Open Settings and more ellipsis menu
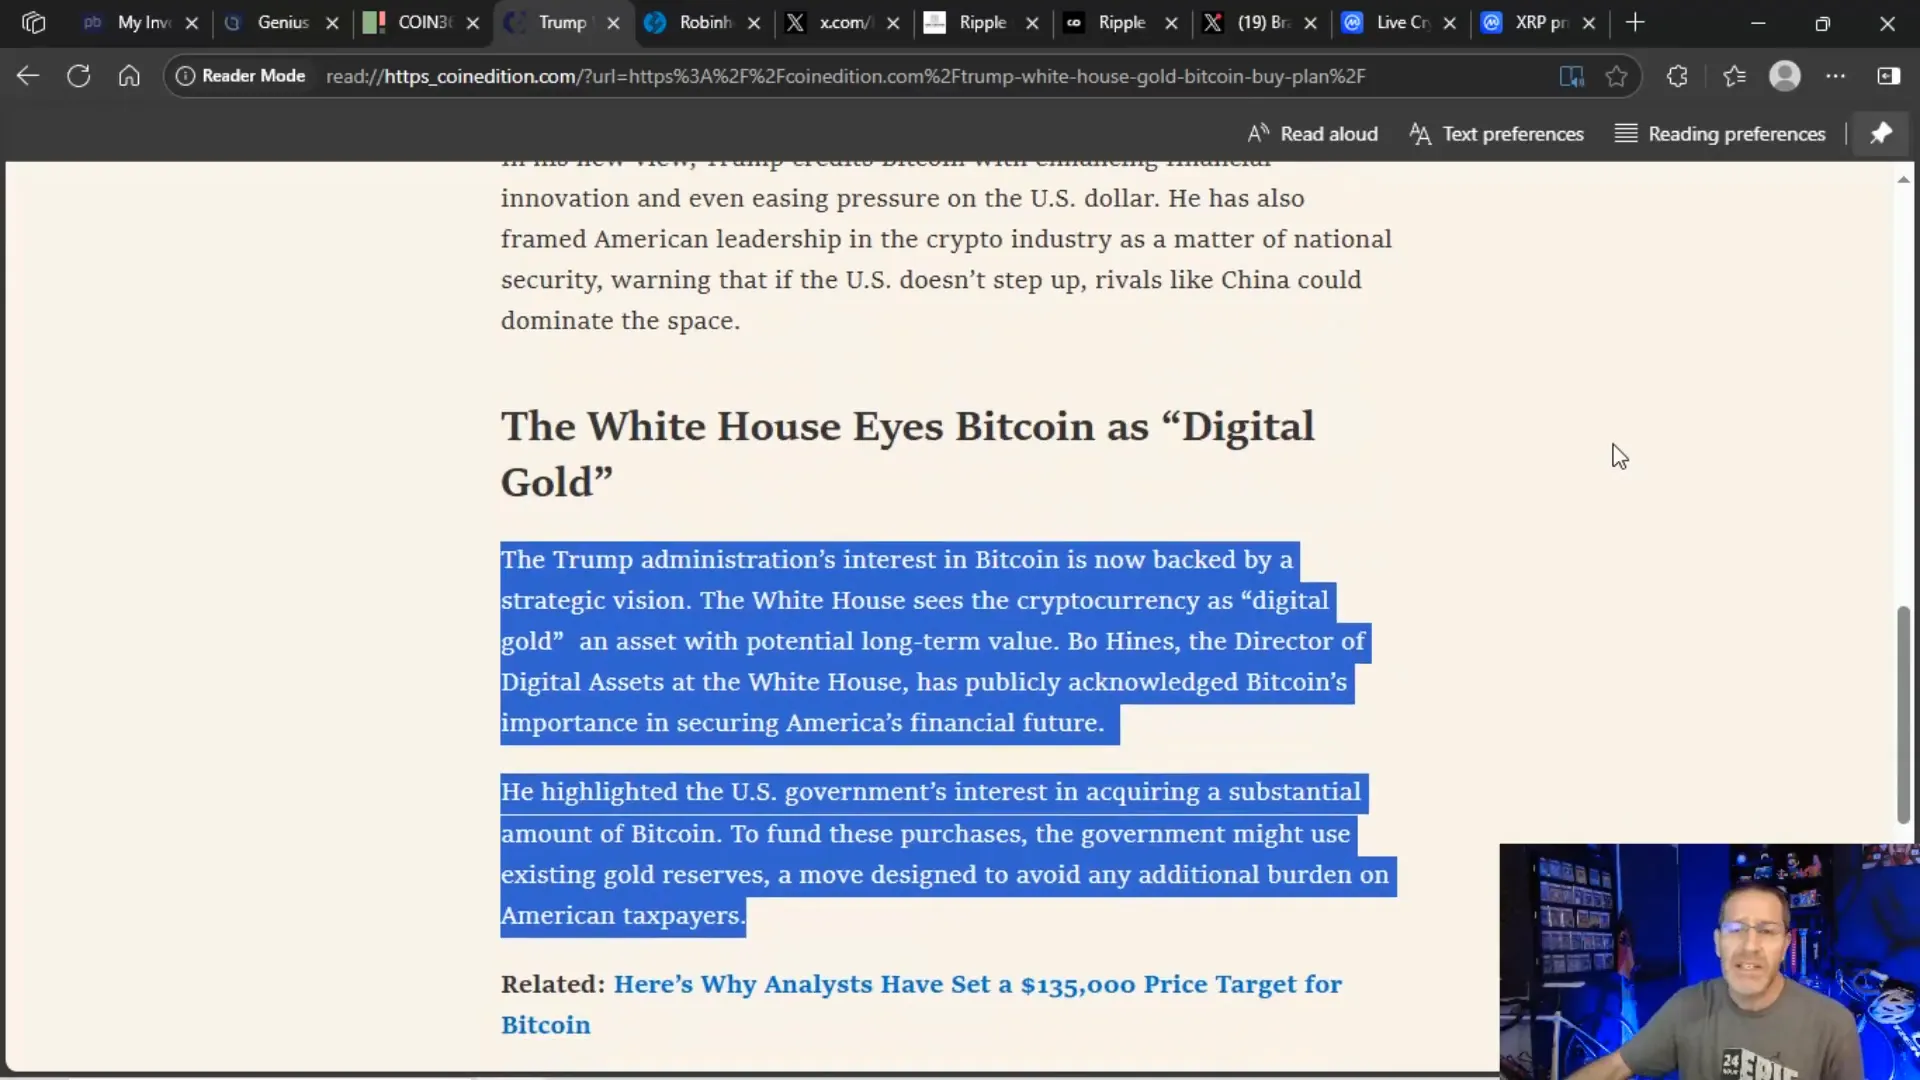 [1836, 76]
